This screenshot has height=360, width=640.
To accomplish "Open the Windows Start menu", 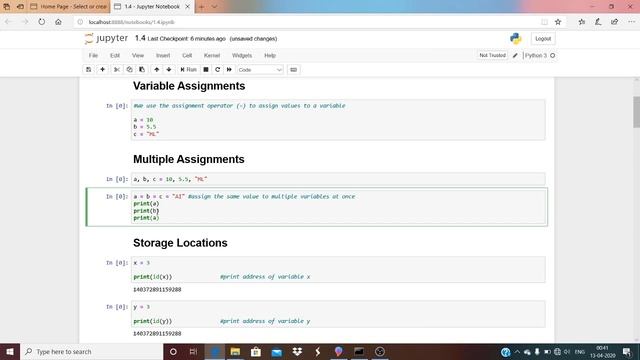I will 10,351.
